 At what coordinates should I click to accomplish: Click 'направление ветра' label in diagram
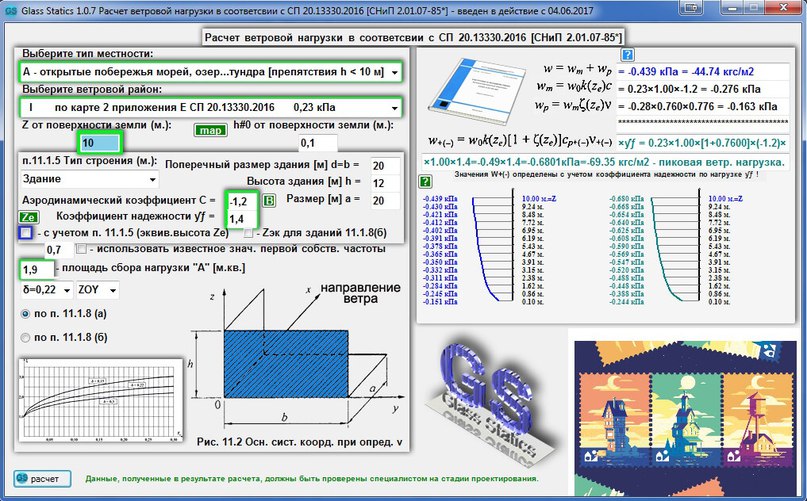(360, 293)
